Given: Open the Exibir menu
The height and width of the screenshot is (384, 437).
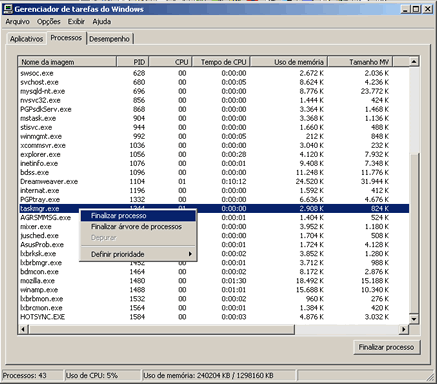Looking at the screenshot, I should (x=76, y=22).
